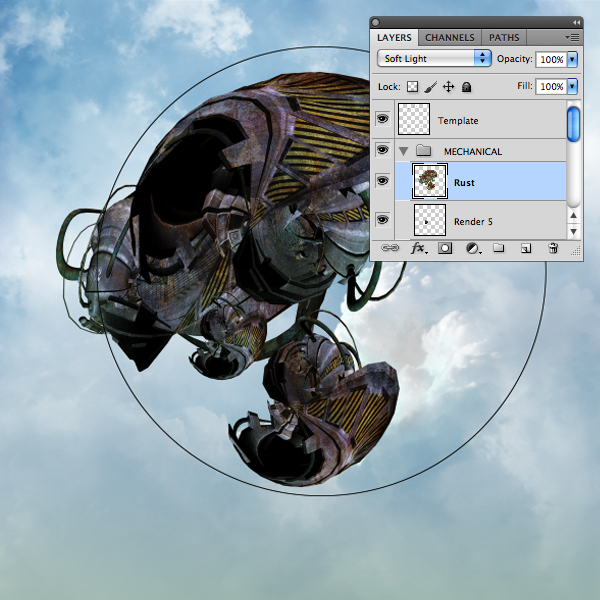600x600 pixels.
Task: Collapse the panel with double arrows
Action: 576,23
